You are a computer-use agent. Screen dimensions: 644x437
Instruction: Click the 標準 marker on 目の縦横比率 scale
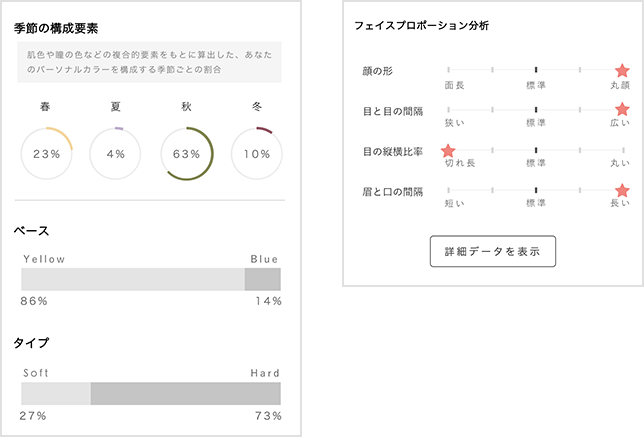point(536,151)
